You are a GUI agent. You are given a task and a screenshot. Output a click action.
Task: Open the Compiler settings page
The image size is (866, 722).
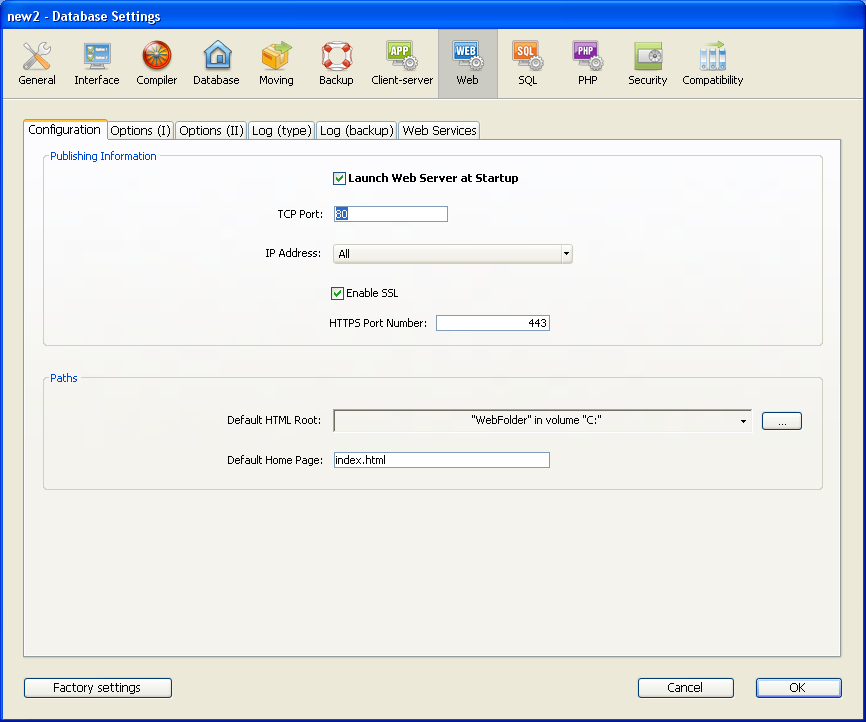click(x=157, y=64)
